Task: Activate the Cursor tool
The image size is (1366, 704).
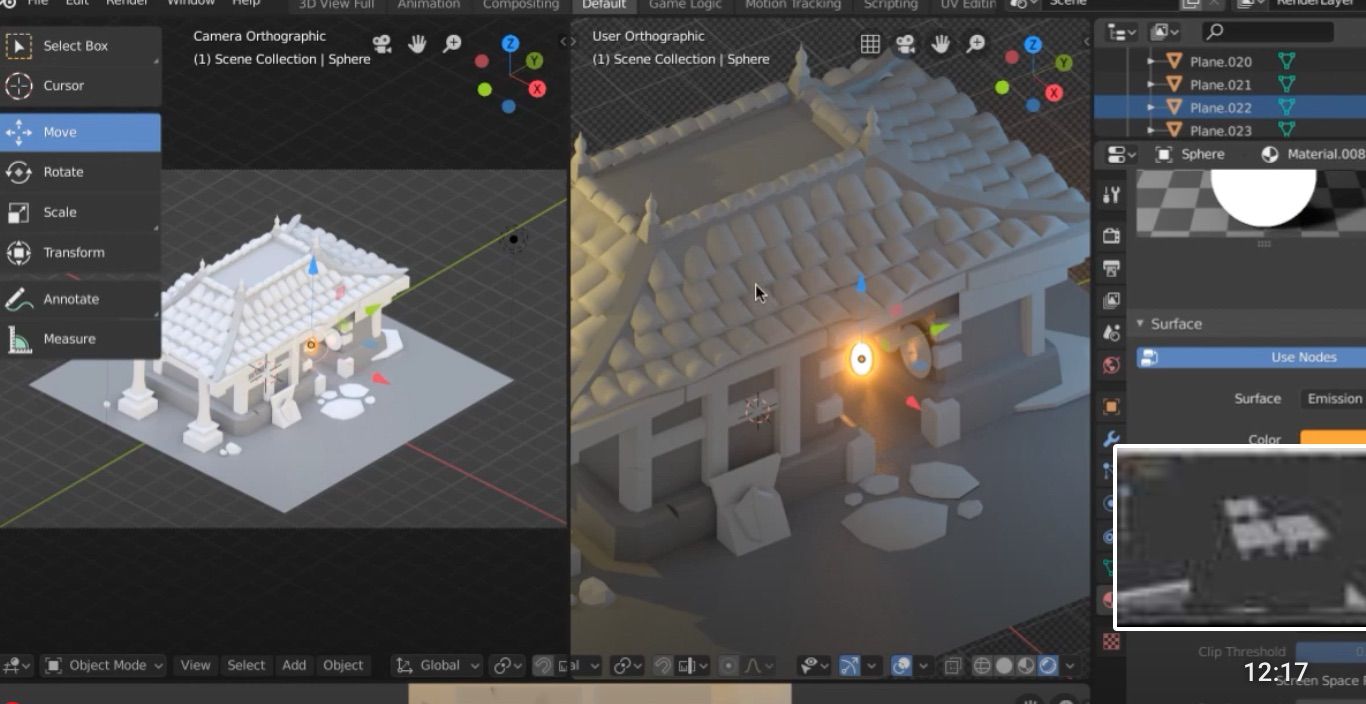Action: (80, 86)
